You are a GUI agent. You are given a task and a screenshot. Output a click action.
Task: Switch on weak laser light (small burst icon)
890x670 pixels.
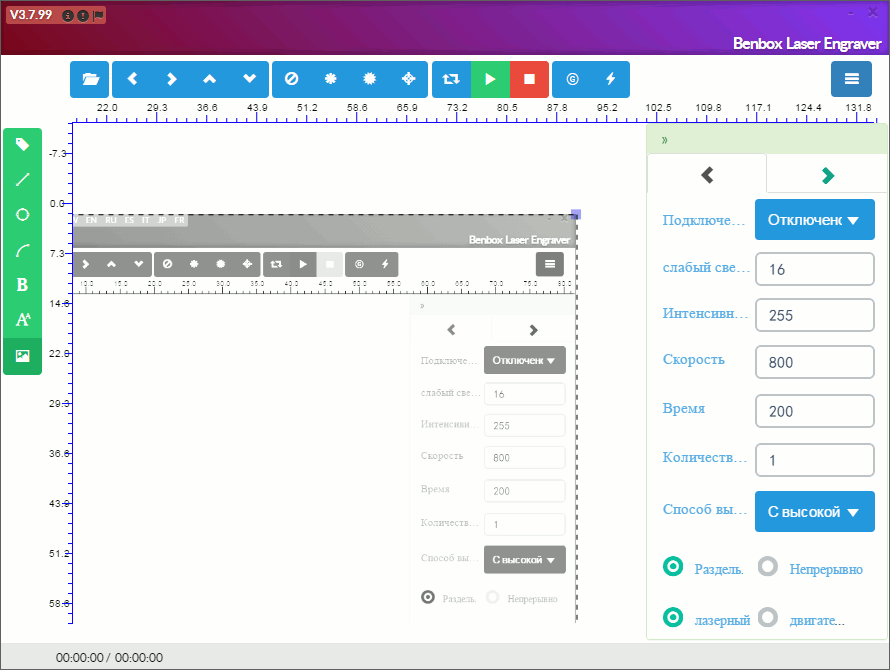(330, 79)
